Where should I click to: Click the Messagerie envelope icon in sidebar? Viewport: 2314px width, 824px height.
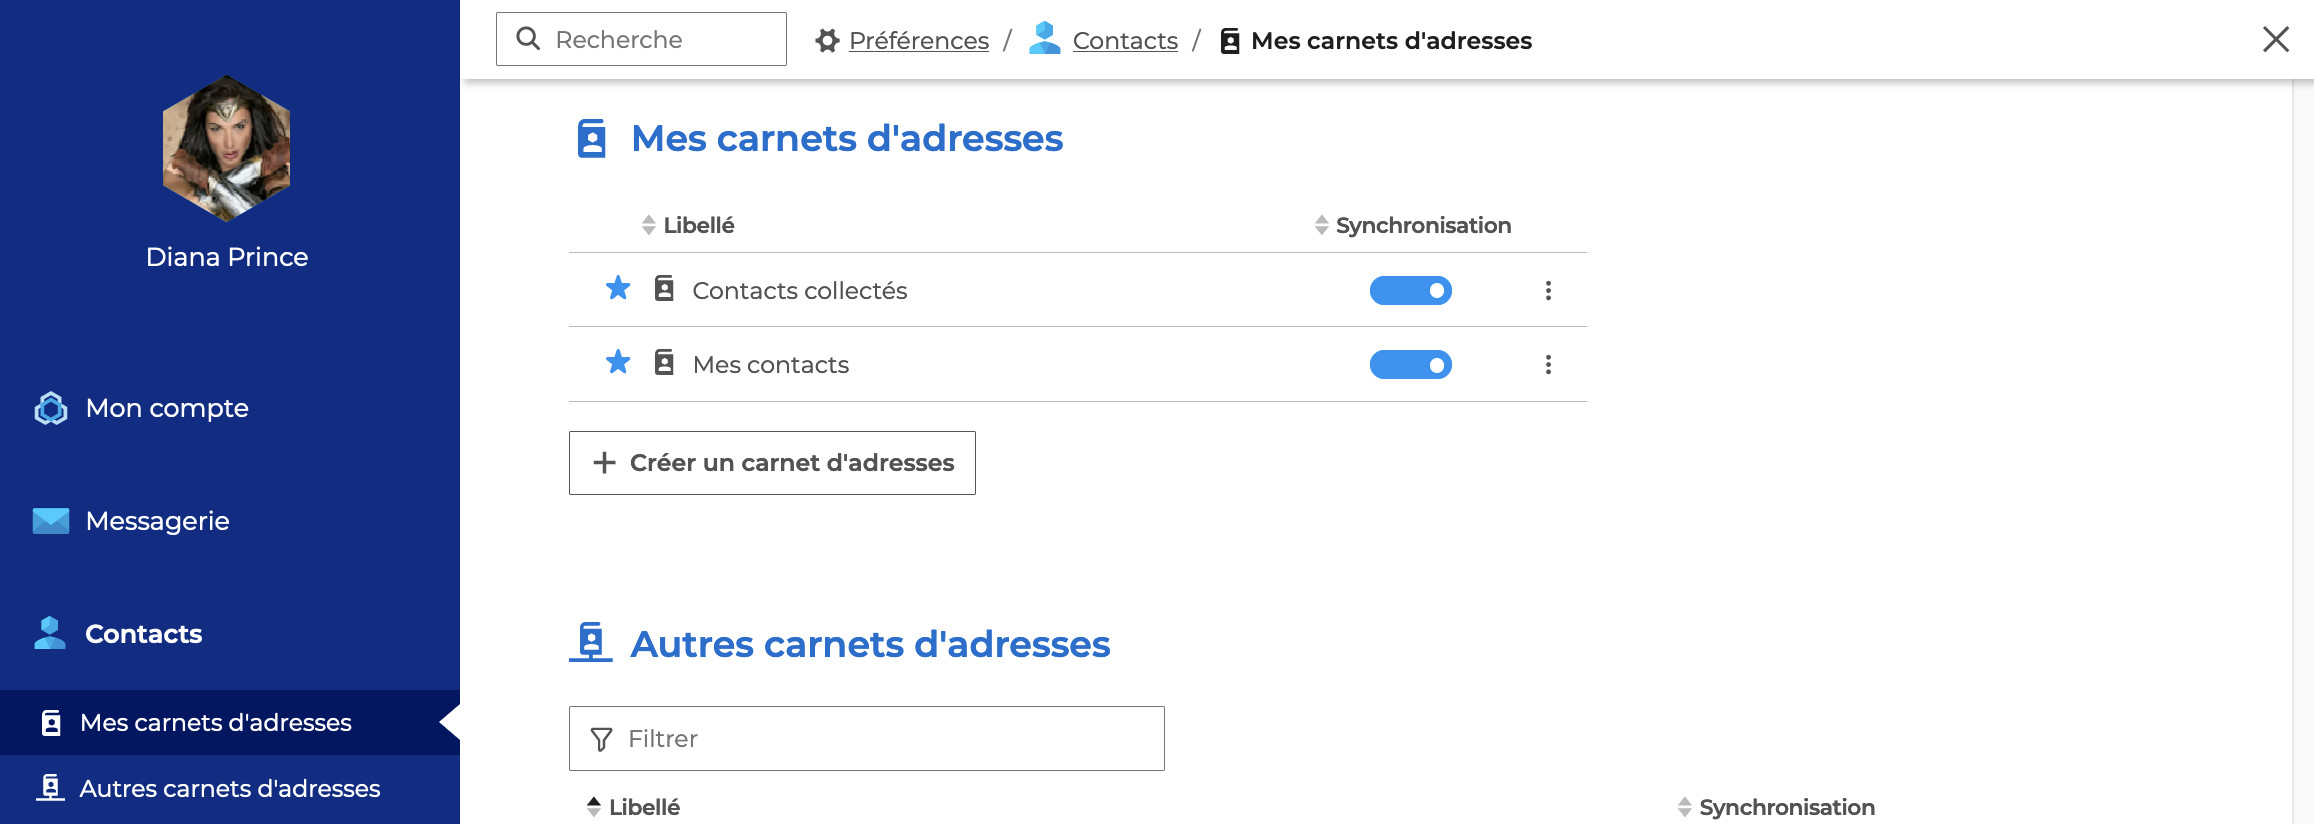point(51,521)
